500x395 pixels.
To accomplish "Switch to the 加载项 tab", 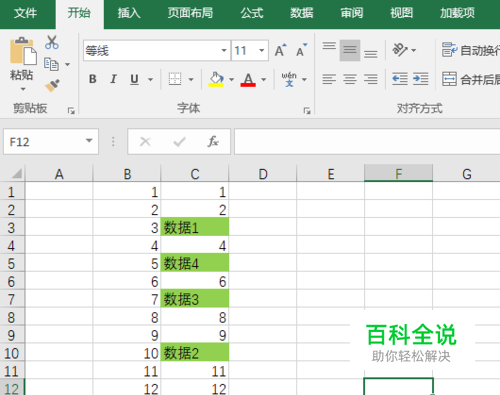I will pos(457,13).
